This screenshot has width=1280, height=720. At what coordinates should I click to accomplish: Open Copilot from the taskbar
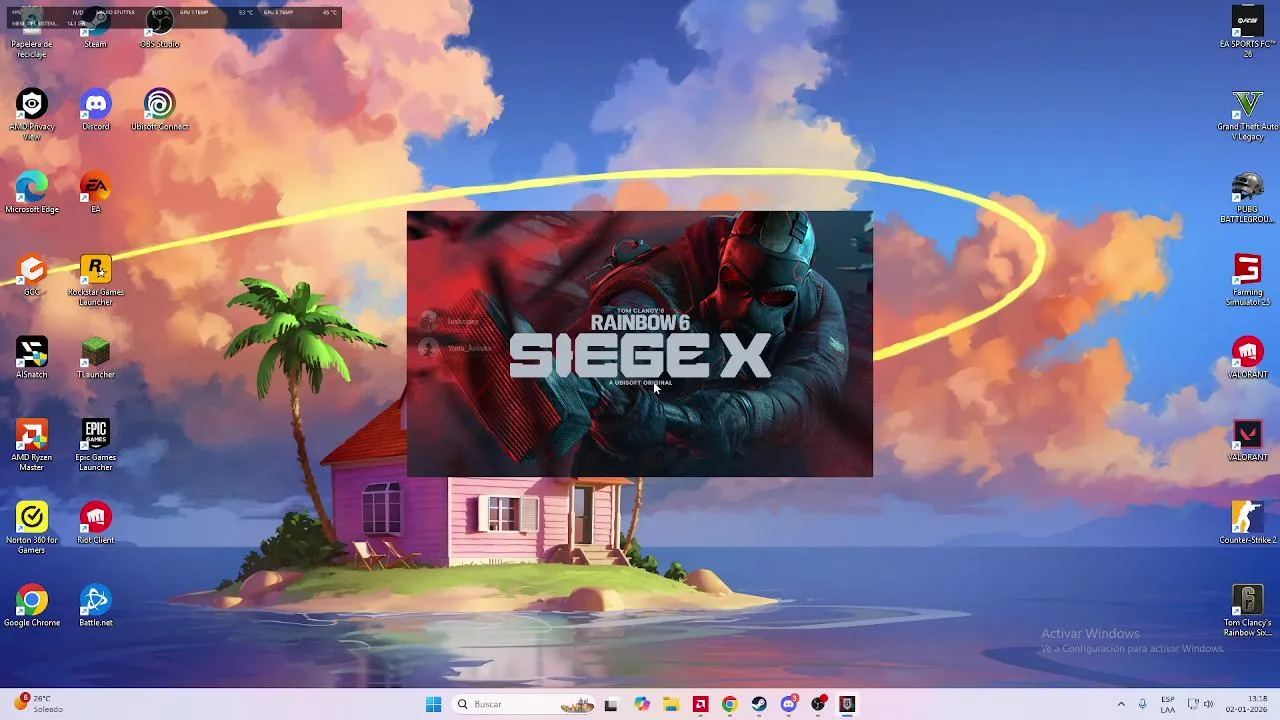pyautogui.click(x=642, y=704)
